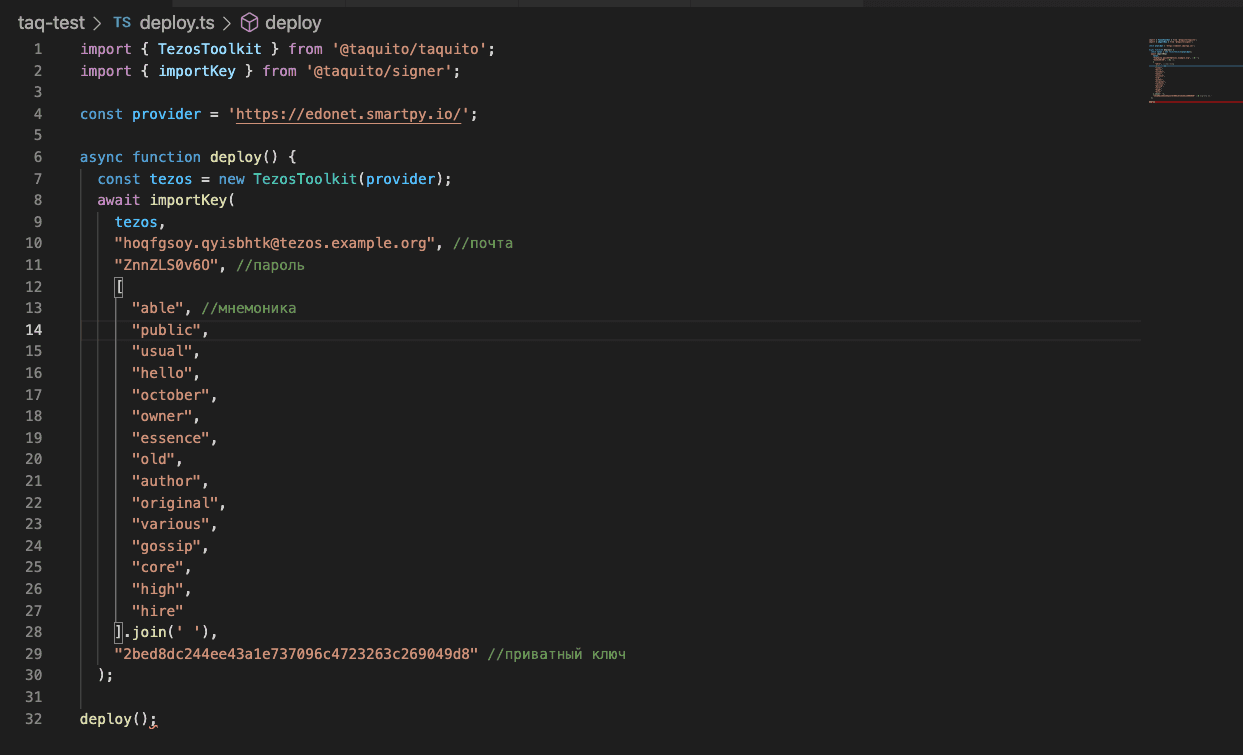This screenshot has width=1243, height=755.
Task: Click the chevron after taq-test breadcrumb
Action: (97, 22)
